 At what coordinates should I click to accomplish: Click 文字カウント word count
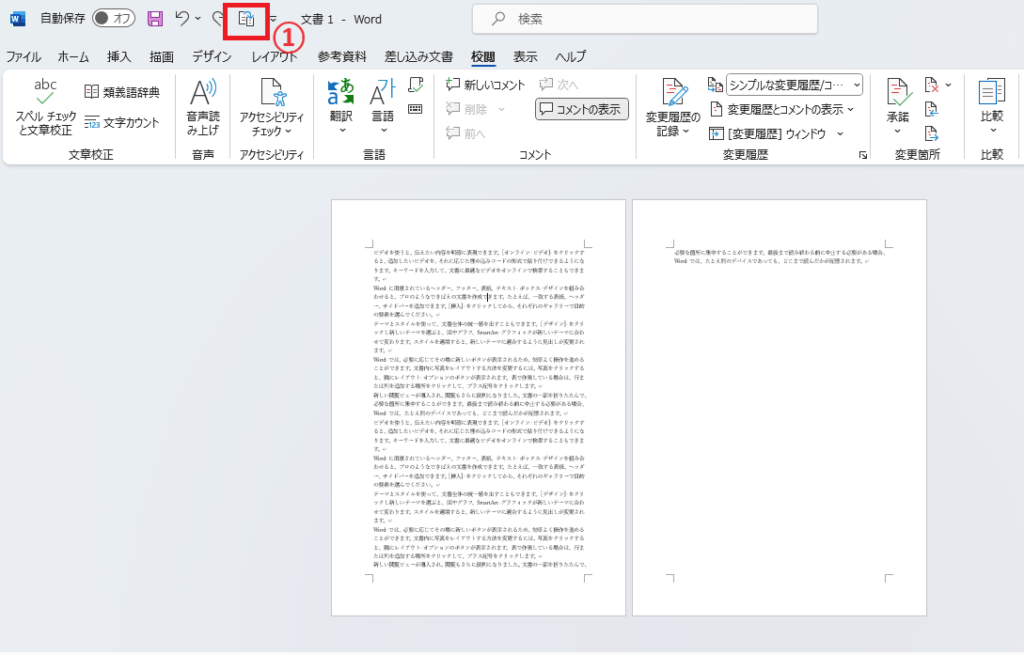(122, 122)
